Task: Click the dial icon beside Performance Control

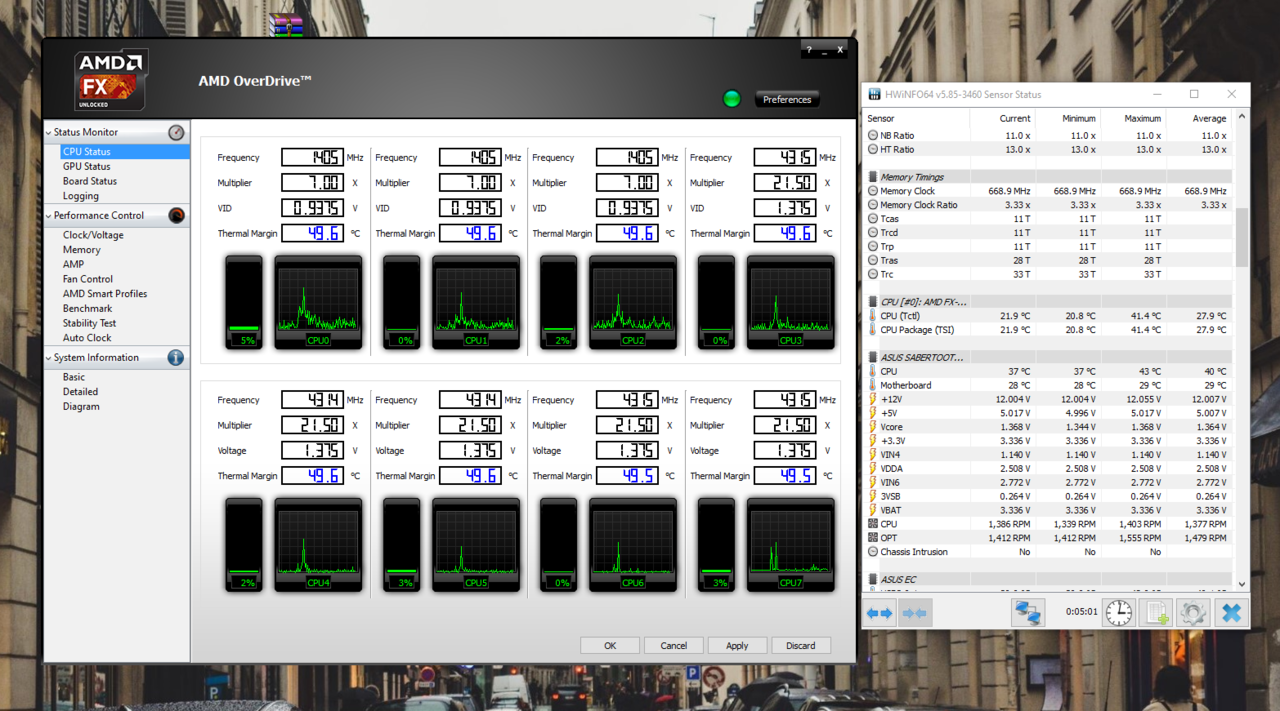Action: pyautogui.click(x=176, y=215)
